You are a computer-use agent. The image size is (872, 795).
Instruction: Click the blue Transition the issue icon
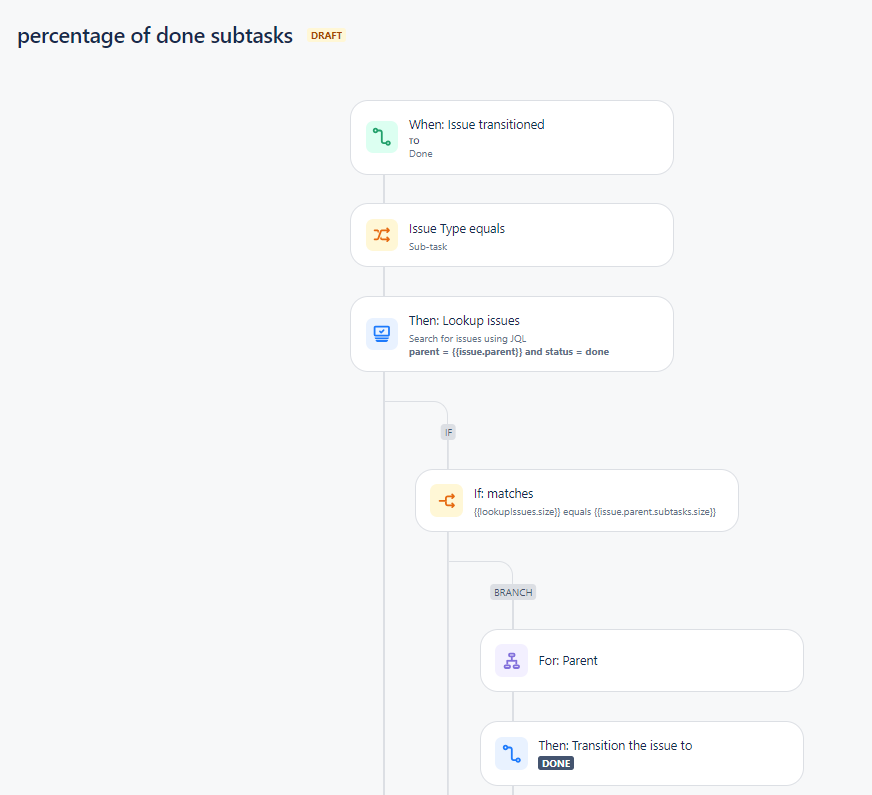pyautogui.click(x=512, y=753)
